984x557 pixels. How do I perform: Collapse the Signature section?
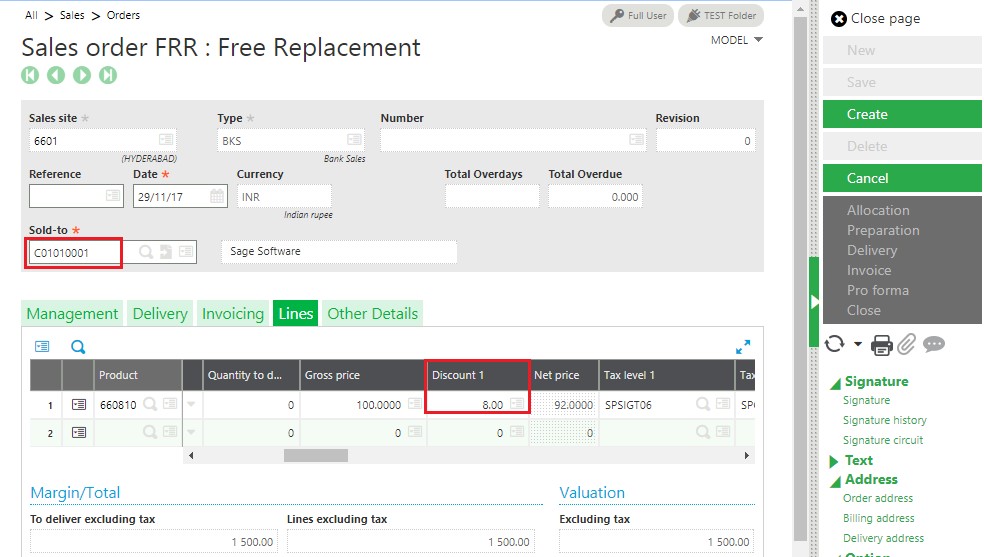click(835, 382)
